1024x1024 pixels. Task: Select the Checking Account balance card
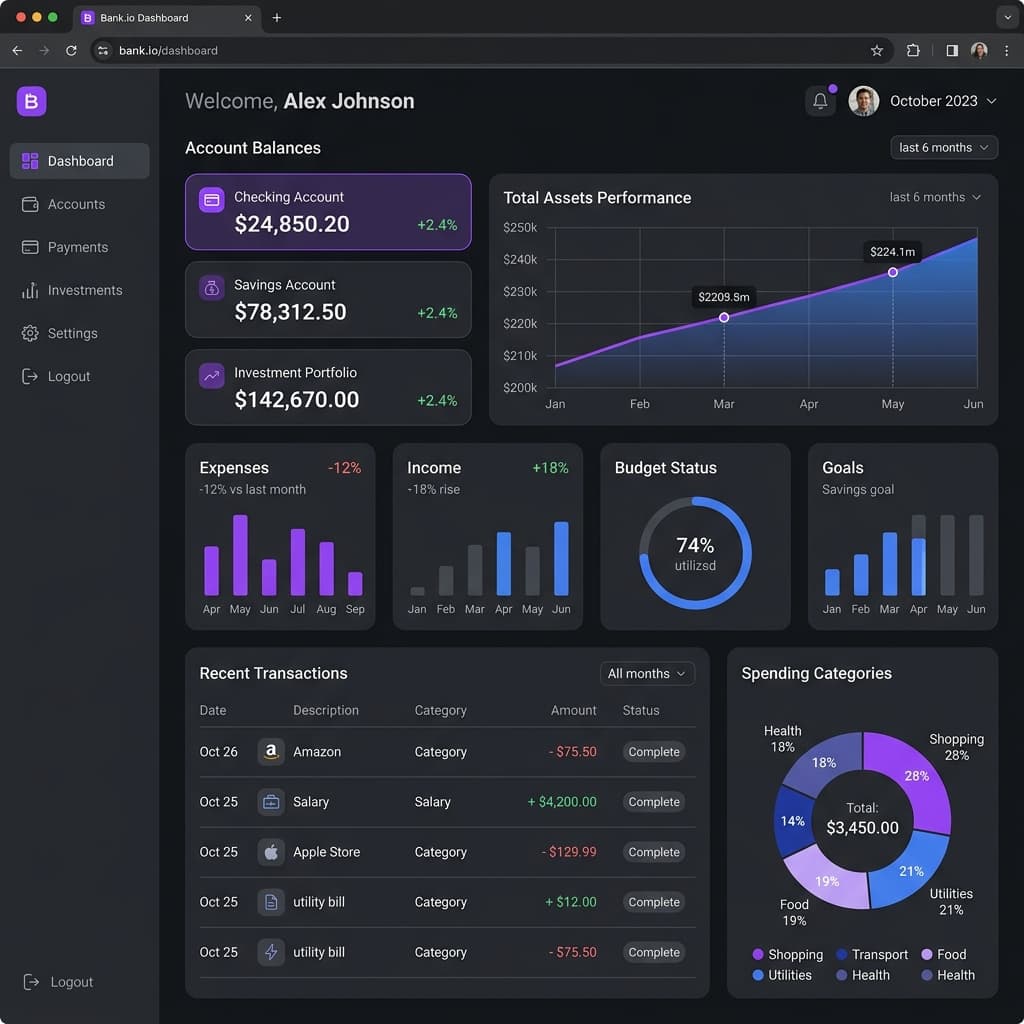pyautogui.click(x=328, y=212)
